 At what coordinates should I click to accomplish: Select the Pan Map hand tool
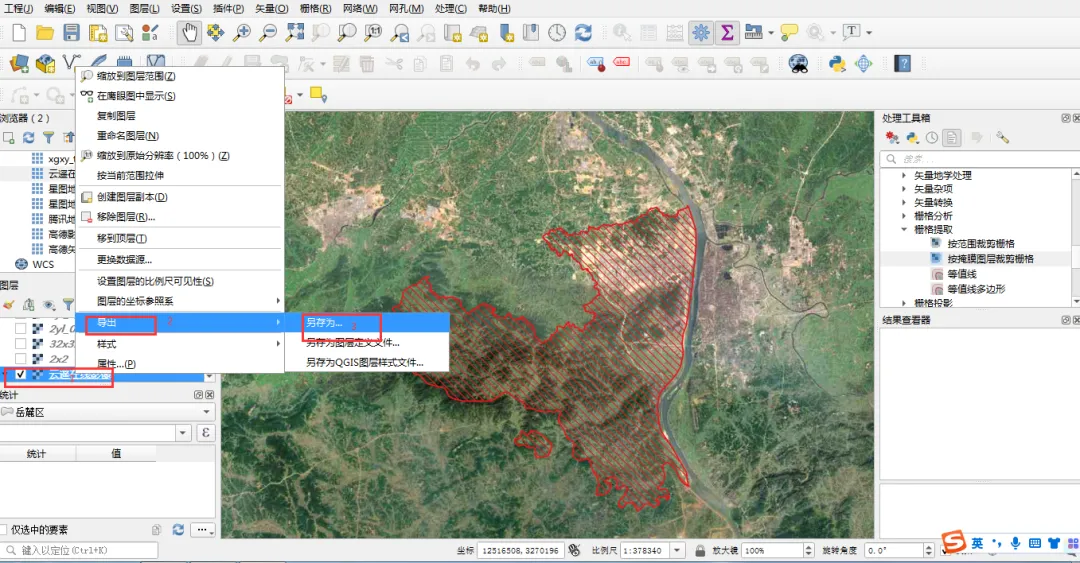tap(189, 32)
